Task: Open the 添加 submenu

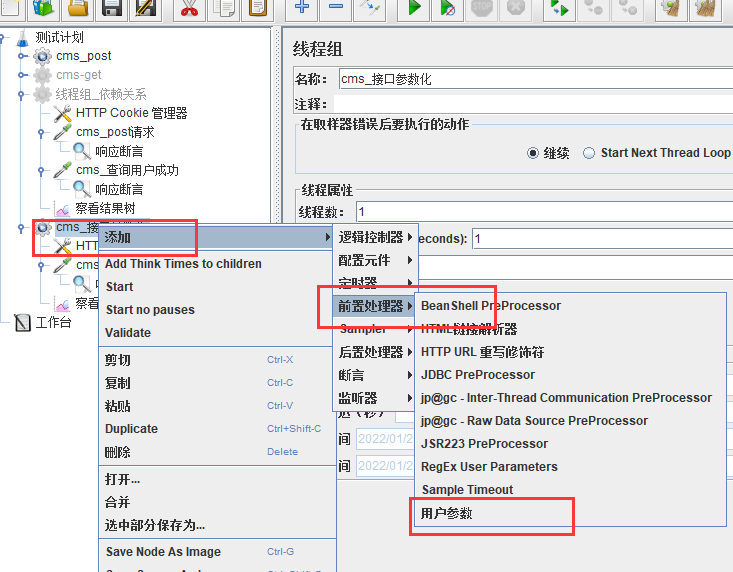Action: pyautogui.click(x=216, y=237)
